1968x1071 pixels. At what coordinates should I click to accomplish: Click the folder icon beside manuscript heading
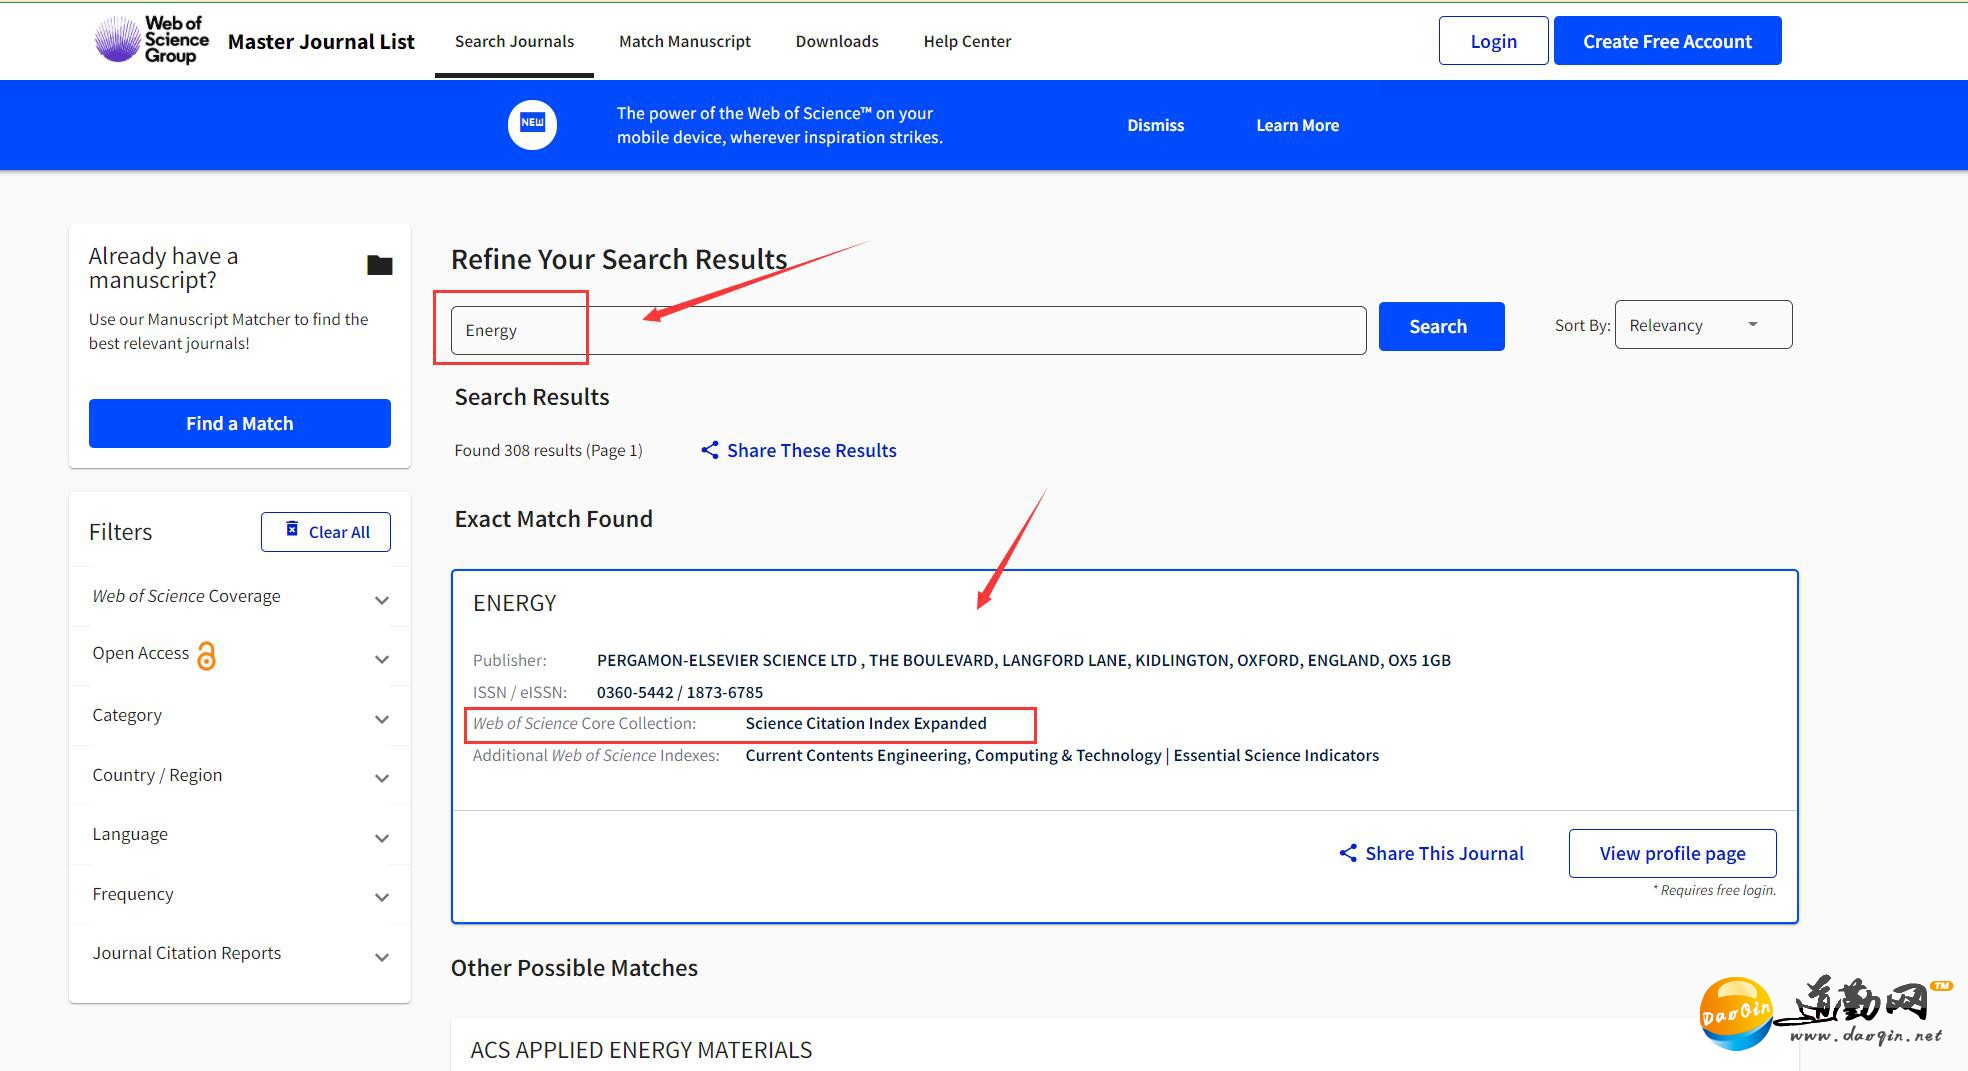pyautogui.click(x=380, y=265)
